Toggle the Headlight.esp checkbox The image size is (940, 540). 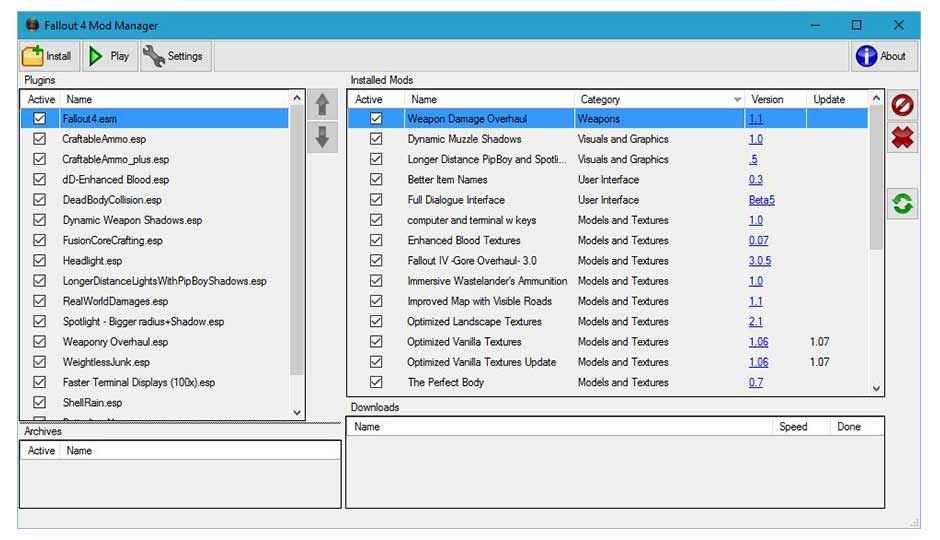click(x=40, y=261)
